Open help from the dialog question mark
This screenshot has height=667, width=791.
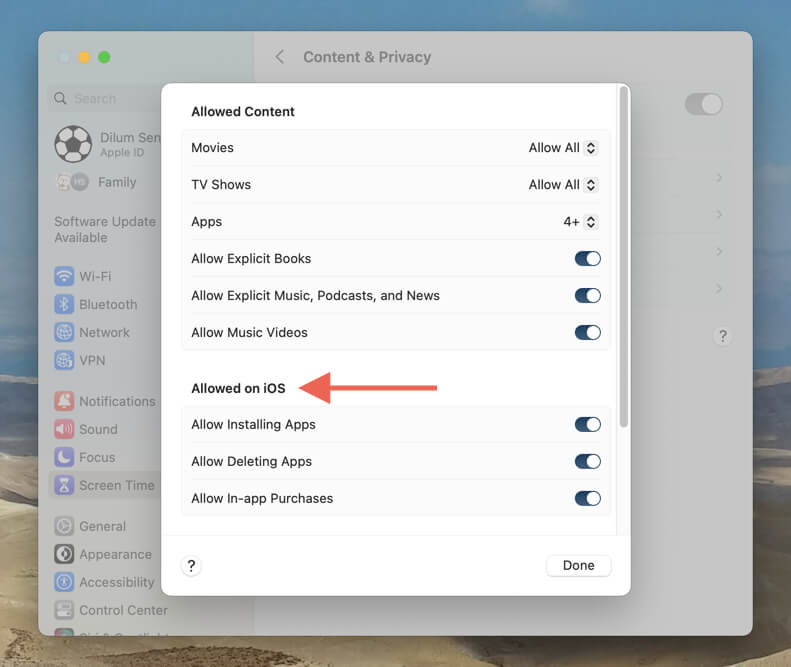click(x=191, y=566)
